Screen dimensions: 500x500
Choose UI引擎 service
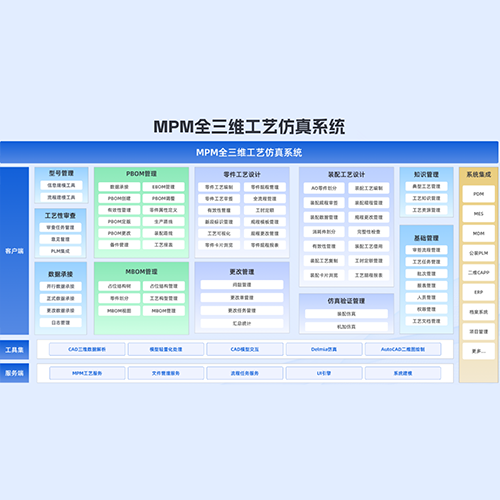pyautogui.click(x=324, y=373)
